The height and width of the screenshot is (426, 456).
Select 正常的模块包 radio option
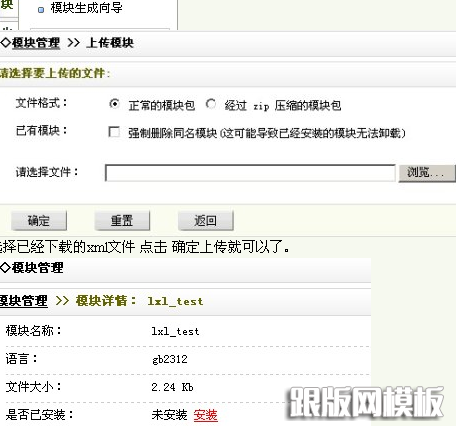(114, 104)
